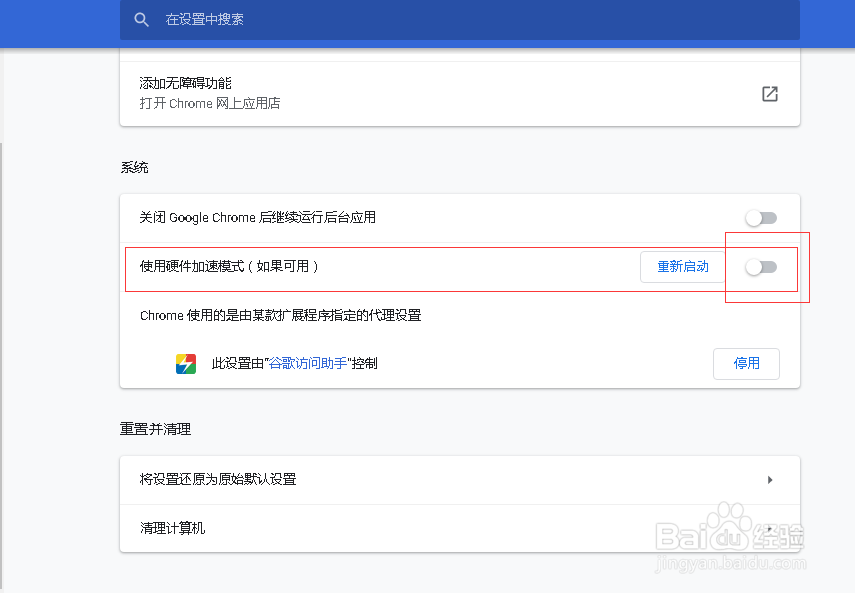Click the magnifier search icon

point(141,20)
